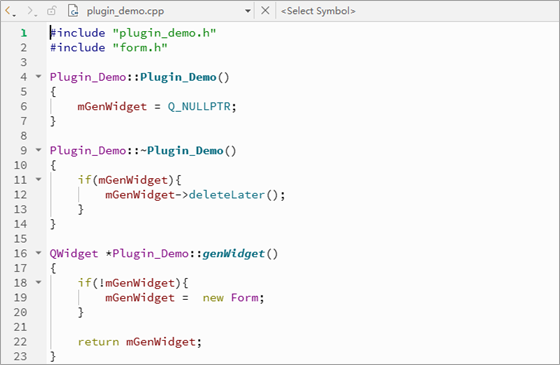Toggle the file lock icon
This screenshot has height=365, width=560.
[x=51, y=11]
